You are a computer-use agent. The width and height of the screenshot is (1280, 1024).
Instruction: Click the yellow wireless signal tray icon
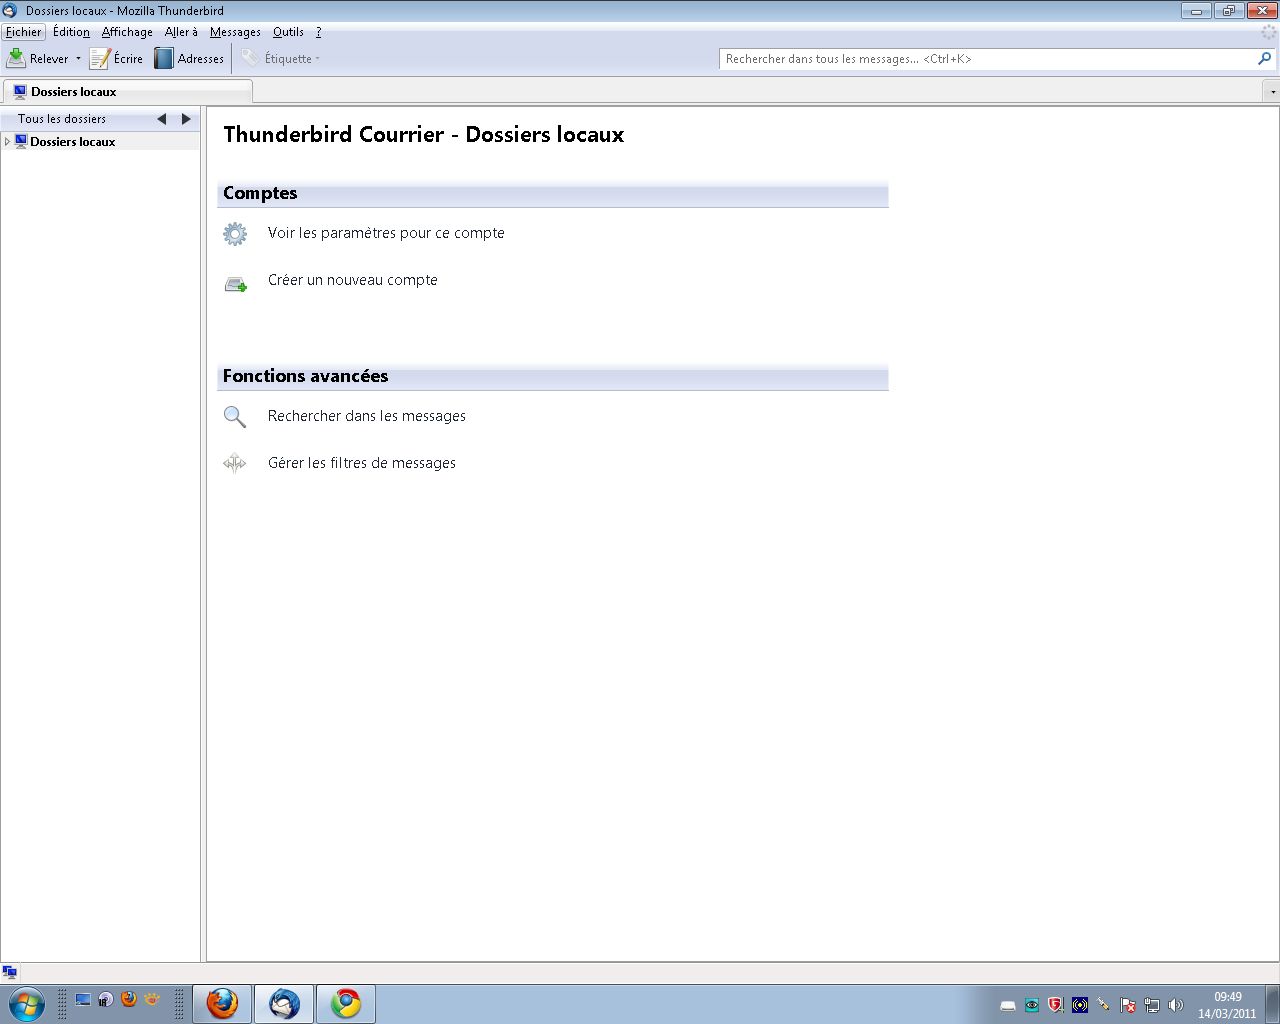click(1080, 1006)
